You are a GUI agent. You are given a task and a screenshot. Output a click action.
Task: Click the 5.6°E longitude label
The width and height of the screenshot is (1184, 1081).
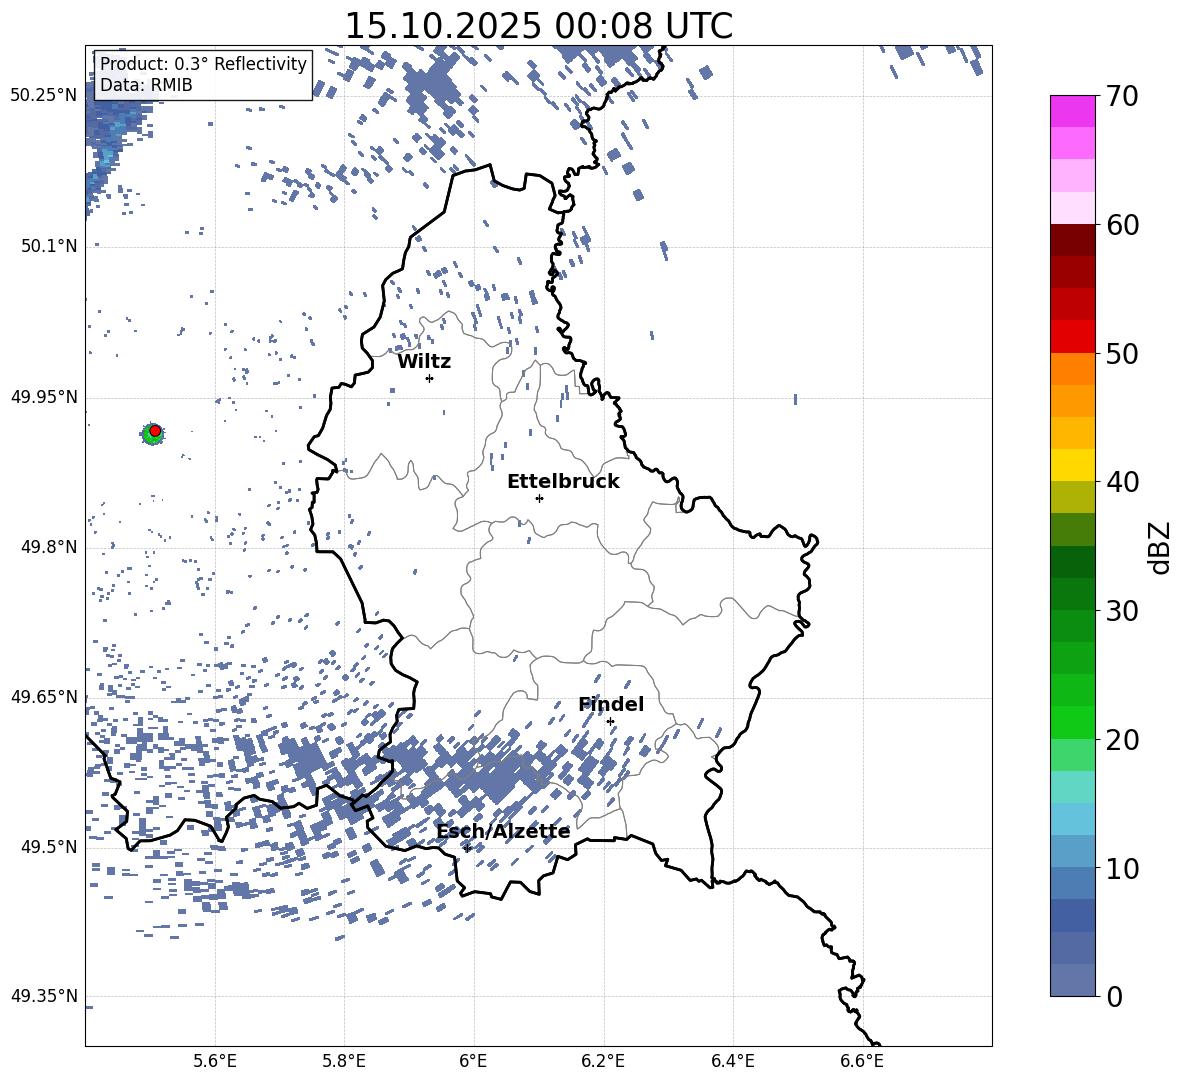pos(215,1061)
